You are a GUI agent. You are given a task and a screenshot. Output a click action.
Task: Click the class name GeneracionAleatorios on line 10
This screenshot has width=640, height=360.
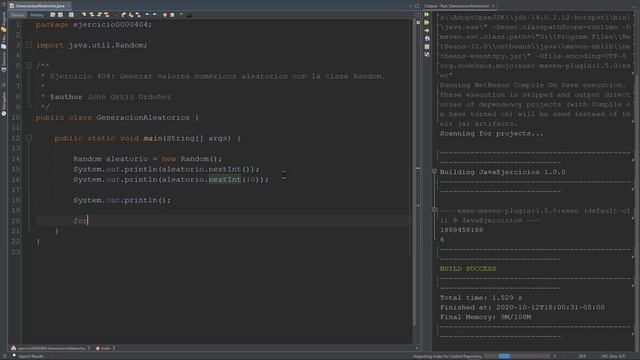(x=143, y=118)
